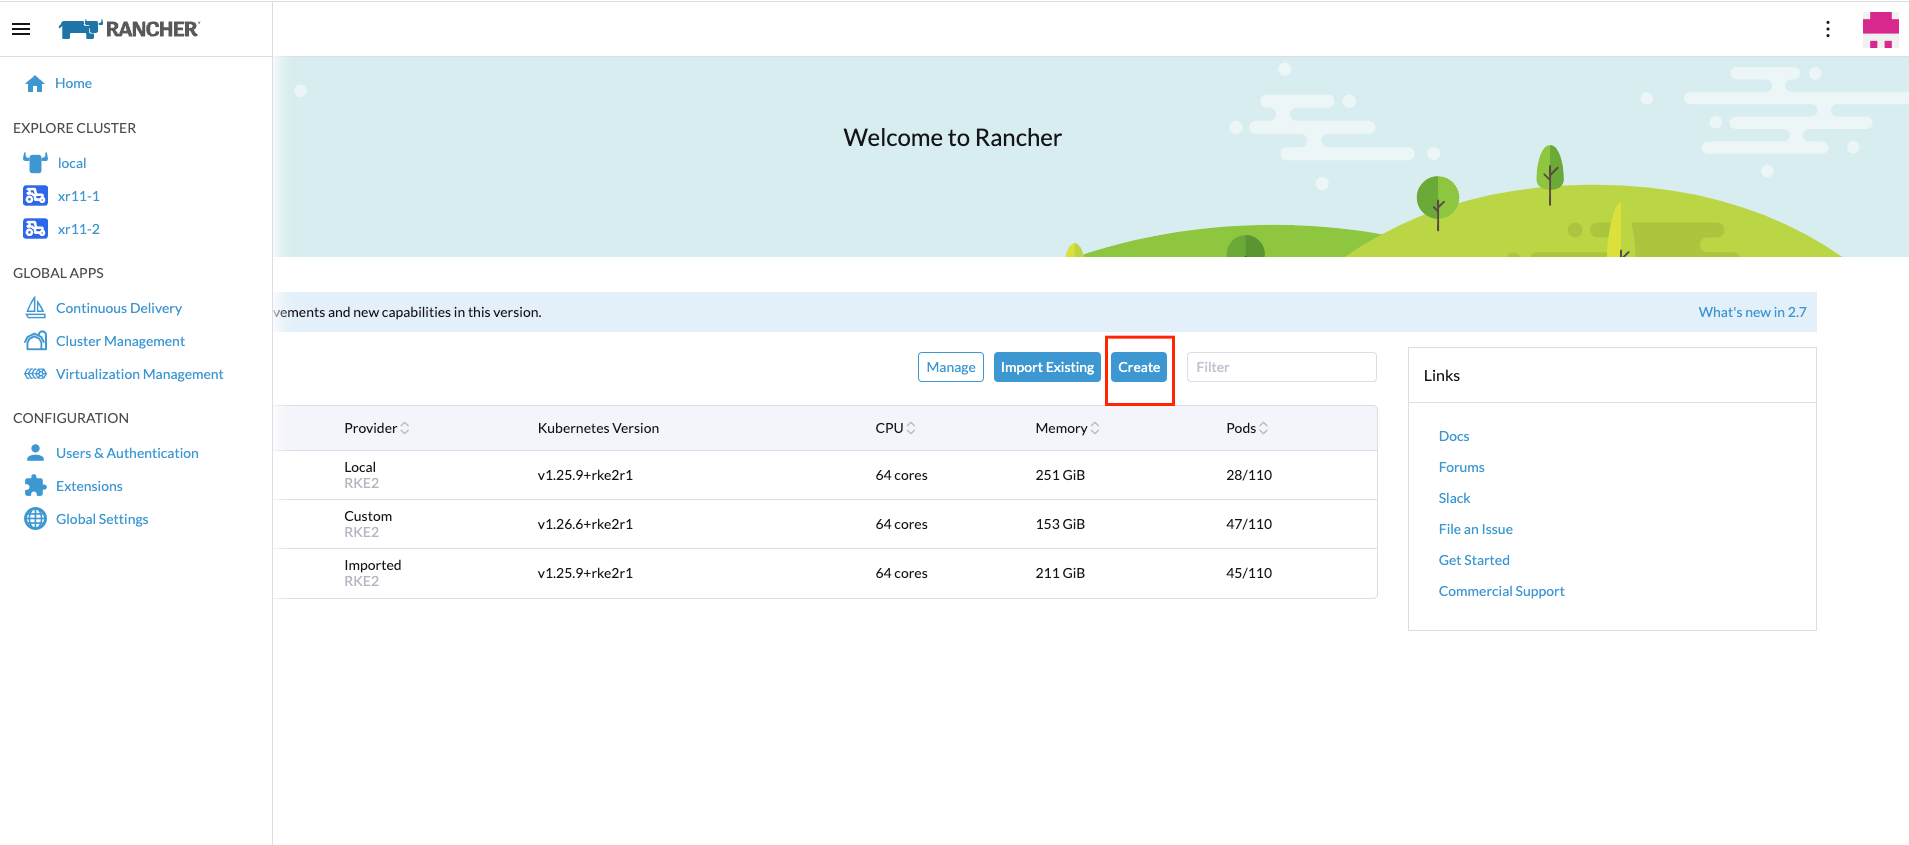1909x845 pixels.
Task: Sort table by CPU column
Action: pyautogui.click(x=895, y=428)
